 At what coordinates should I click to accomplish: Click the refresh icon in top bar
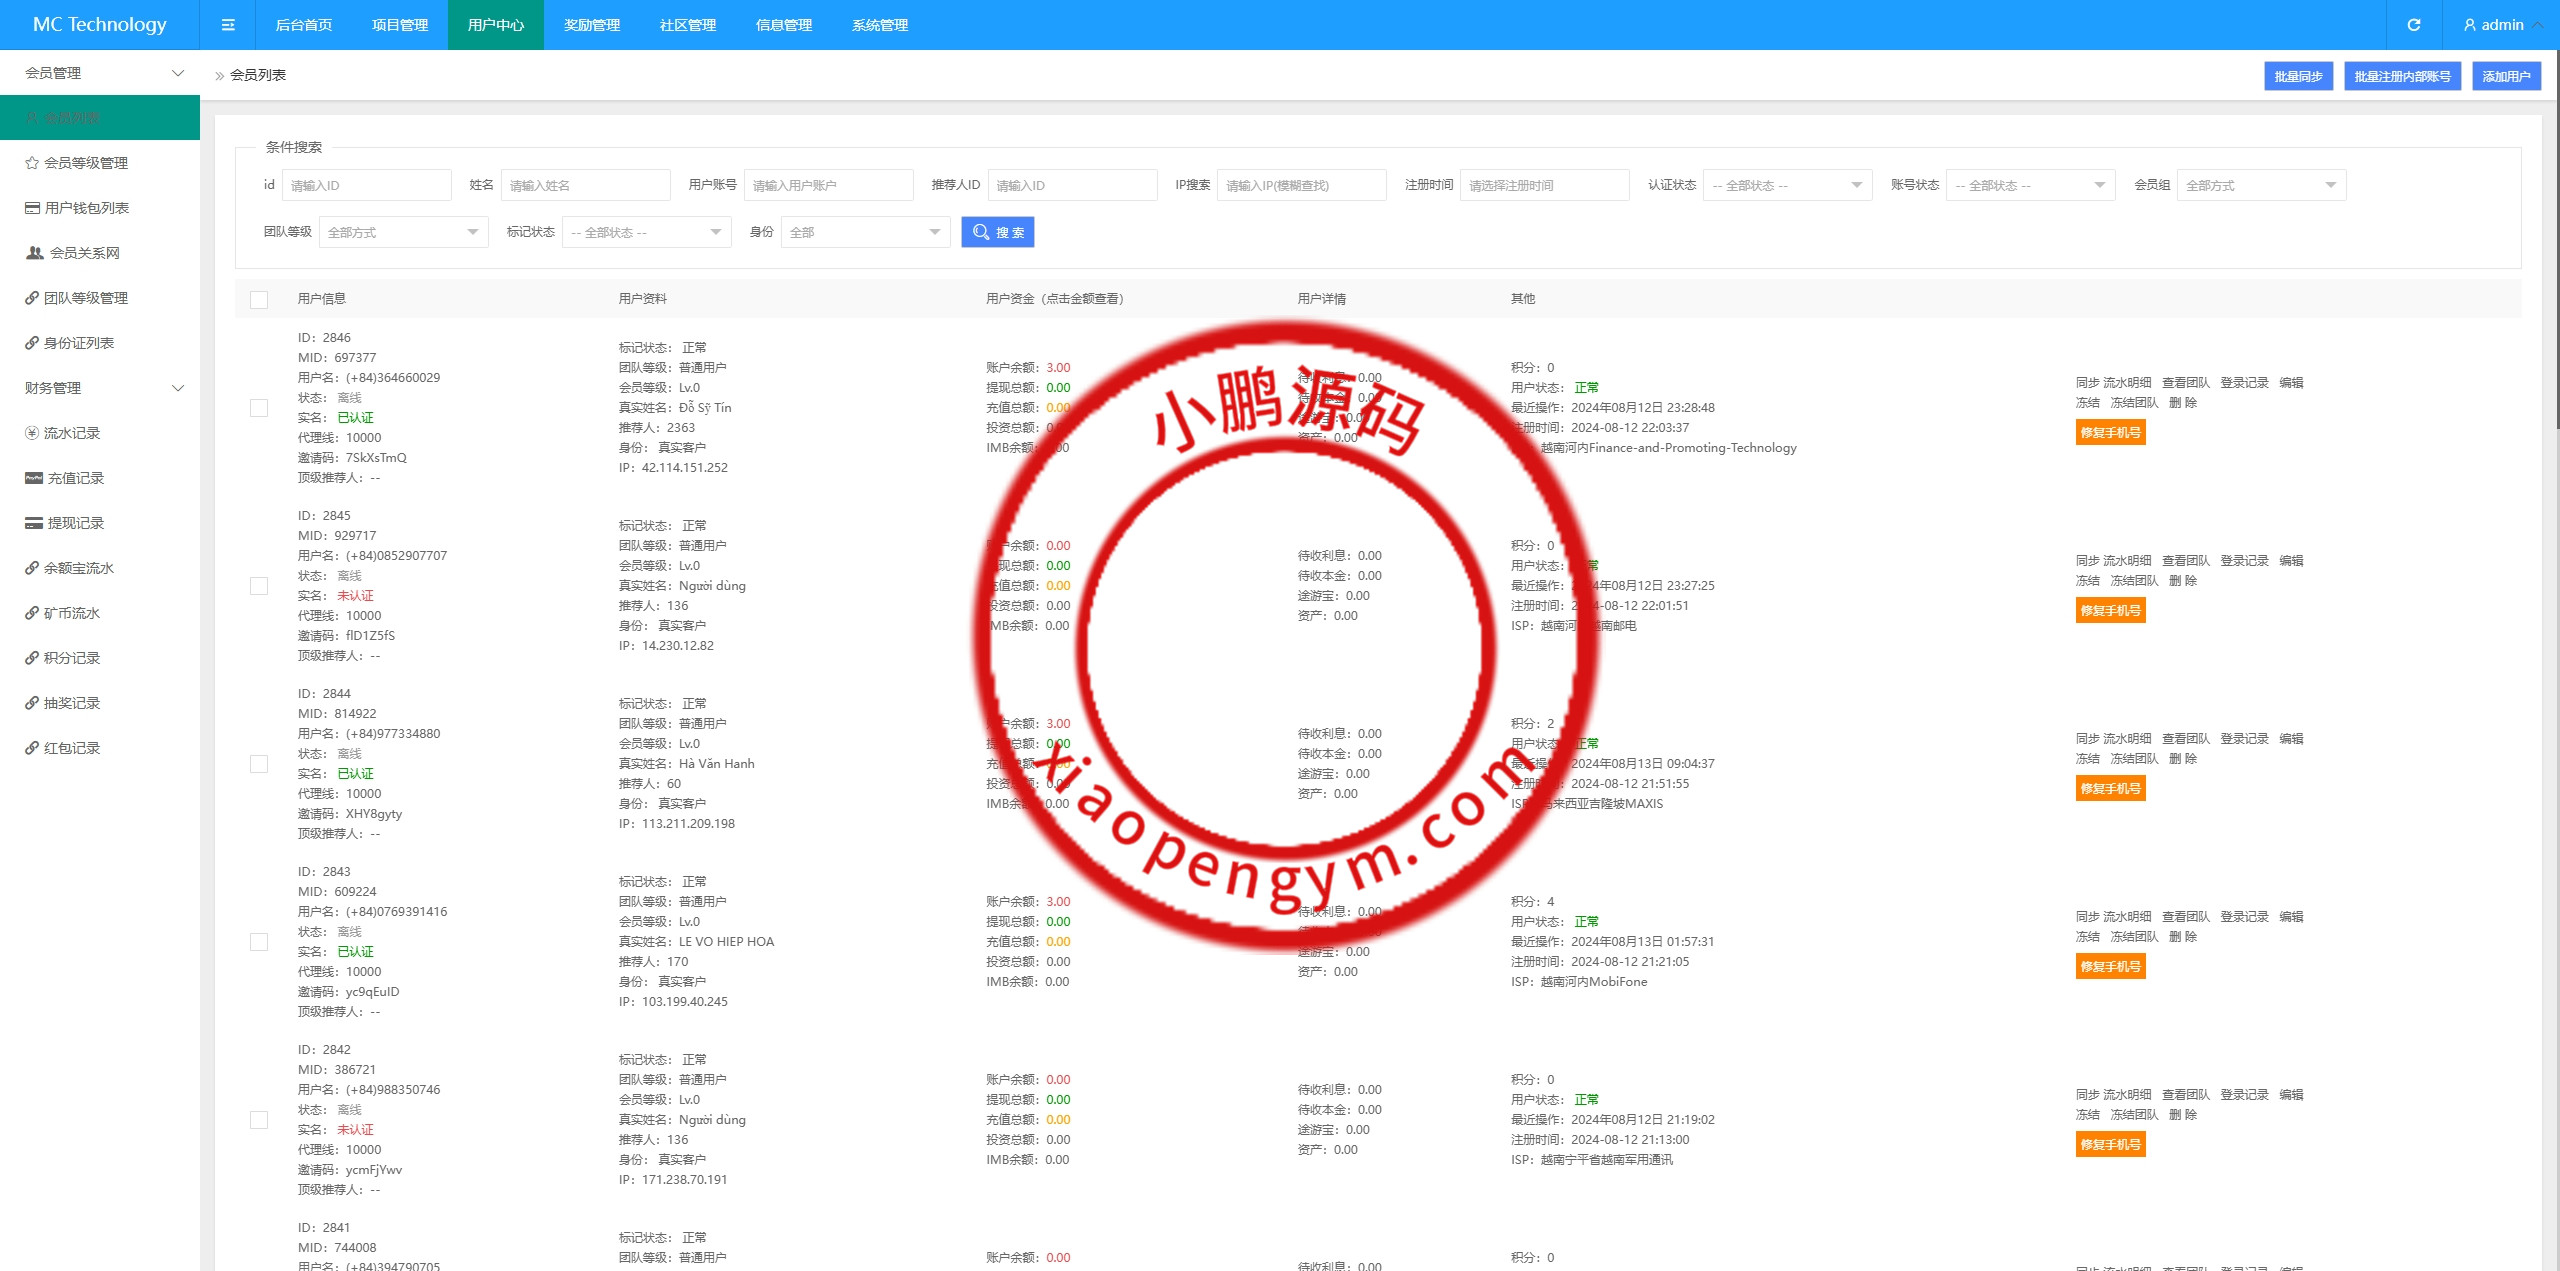point(2413,25)
